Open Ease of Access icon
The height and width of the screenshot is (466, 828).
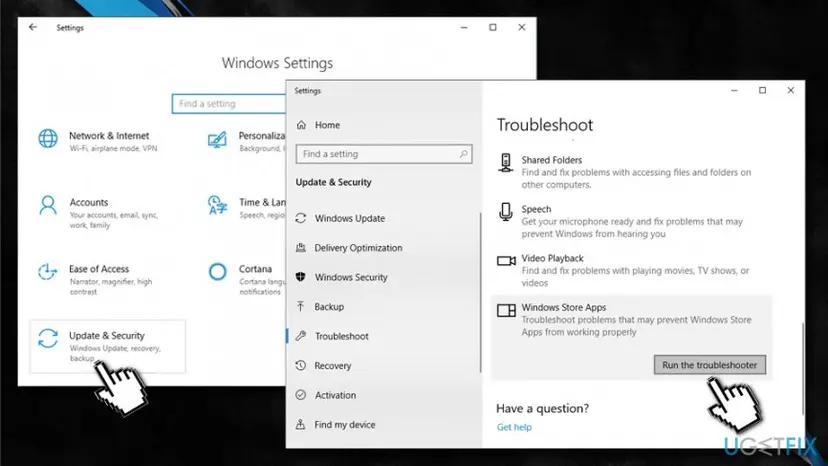coord(48,272)
